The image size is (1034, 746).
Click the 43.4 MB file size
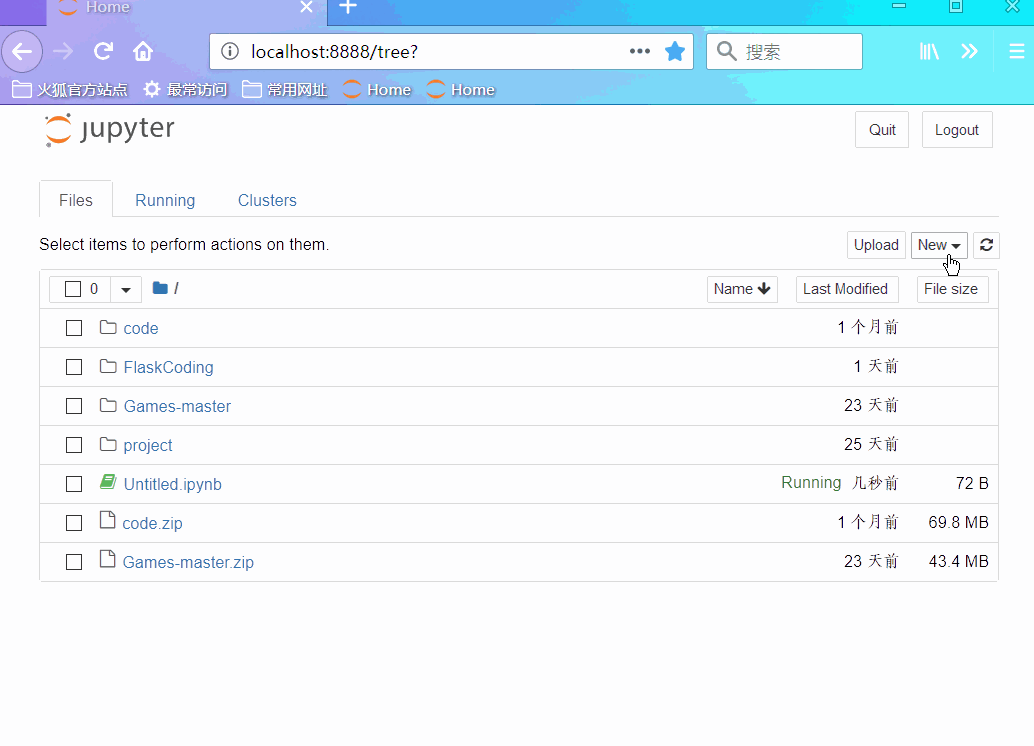(x=958, y=561)
